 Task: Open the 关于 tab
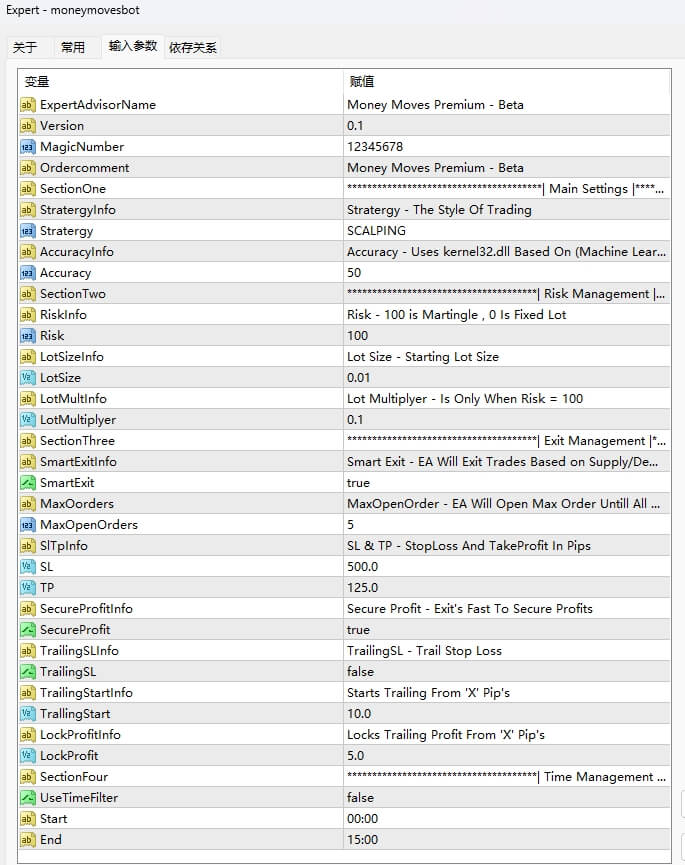[x=25, y=47]
